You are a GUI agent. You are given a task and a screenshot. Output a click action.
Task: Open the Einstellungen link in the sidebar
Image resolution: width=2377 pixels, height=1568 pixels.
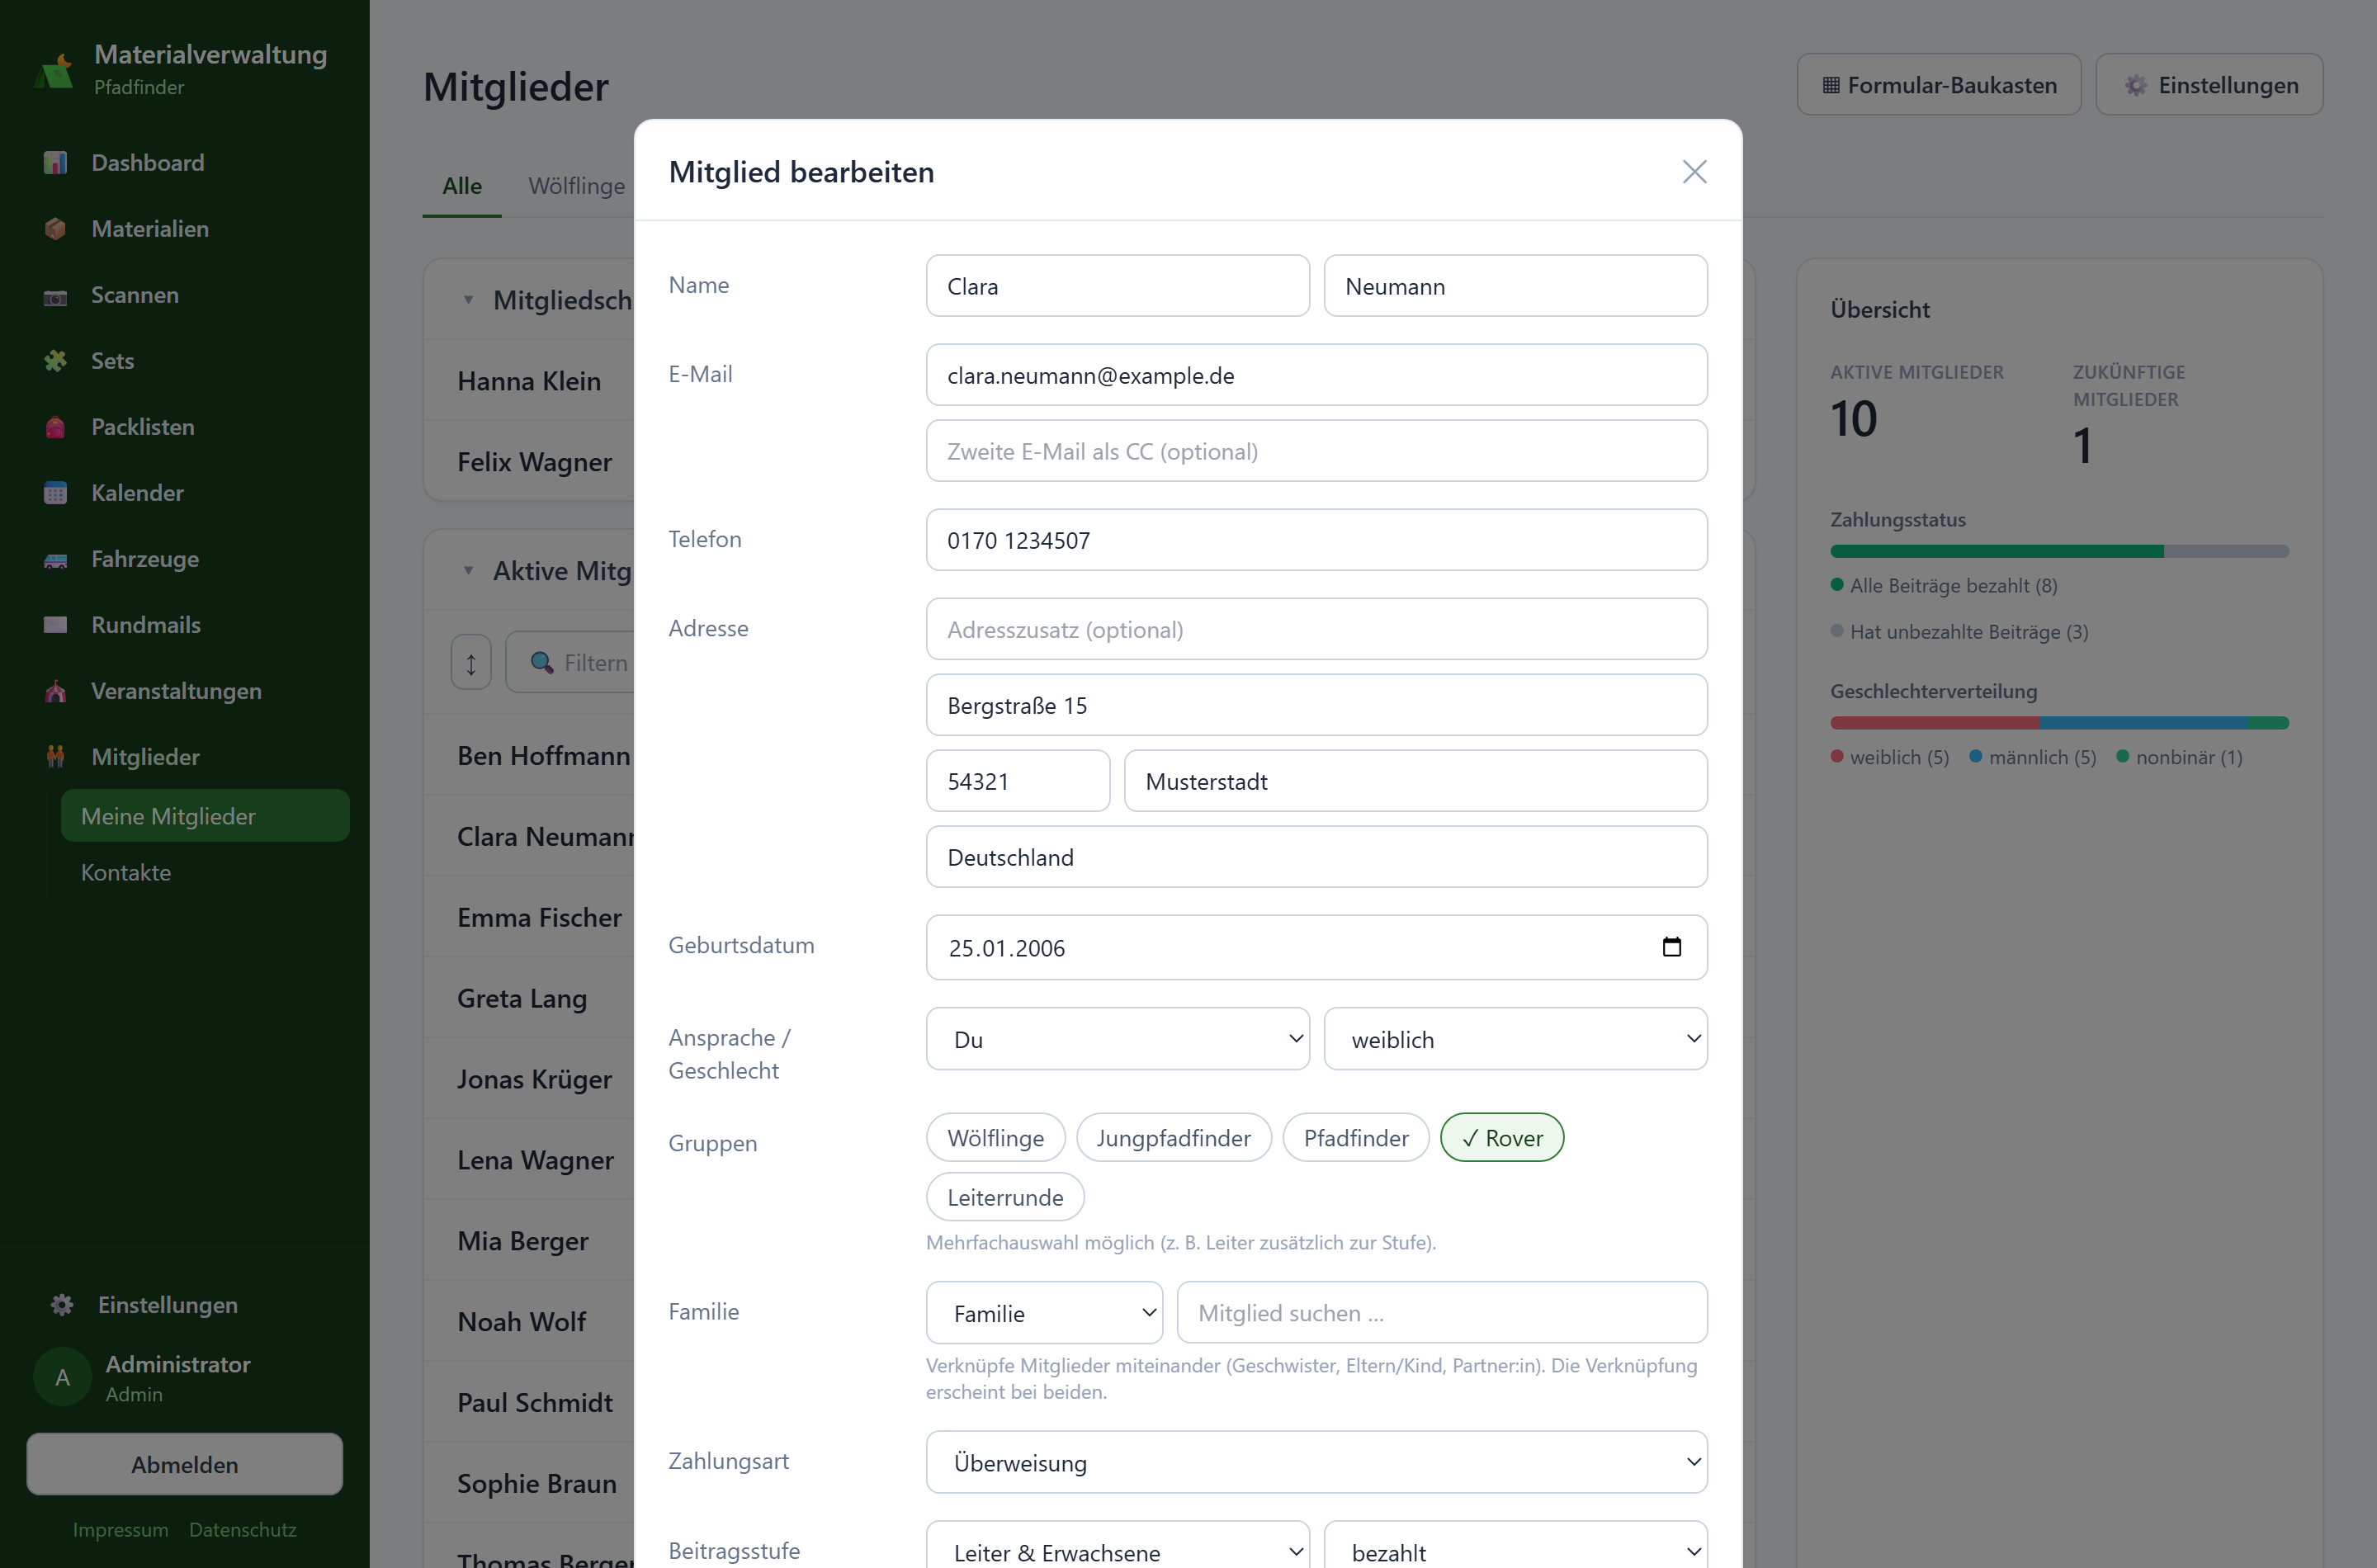pyautogui.click(x=168, y=1305)
